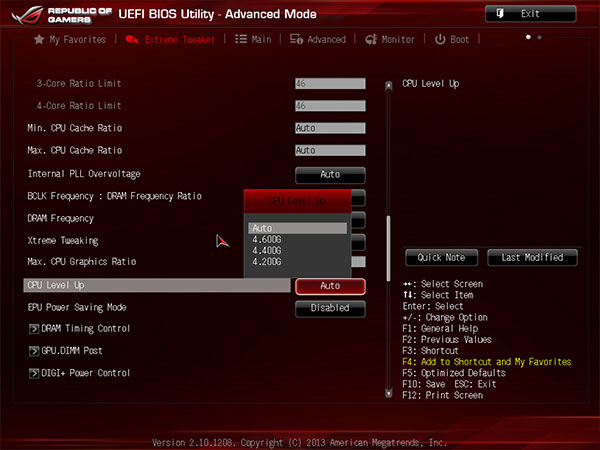Click the scroll down arrow of the settings list
Image resolution: width=600 pixels, height=450 pixels.
coord(389,393)
